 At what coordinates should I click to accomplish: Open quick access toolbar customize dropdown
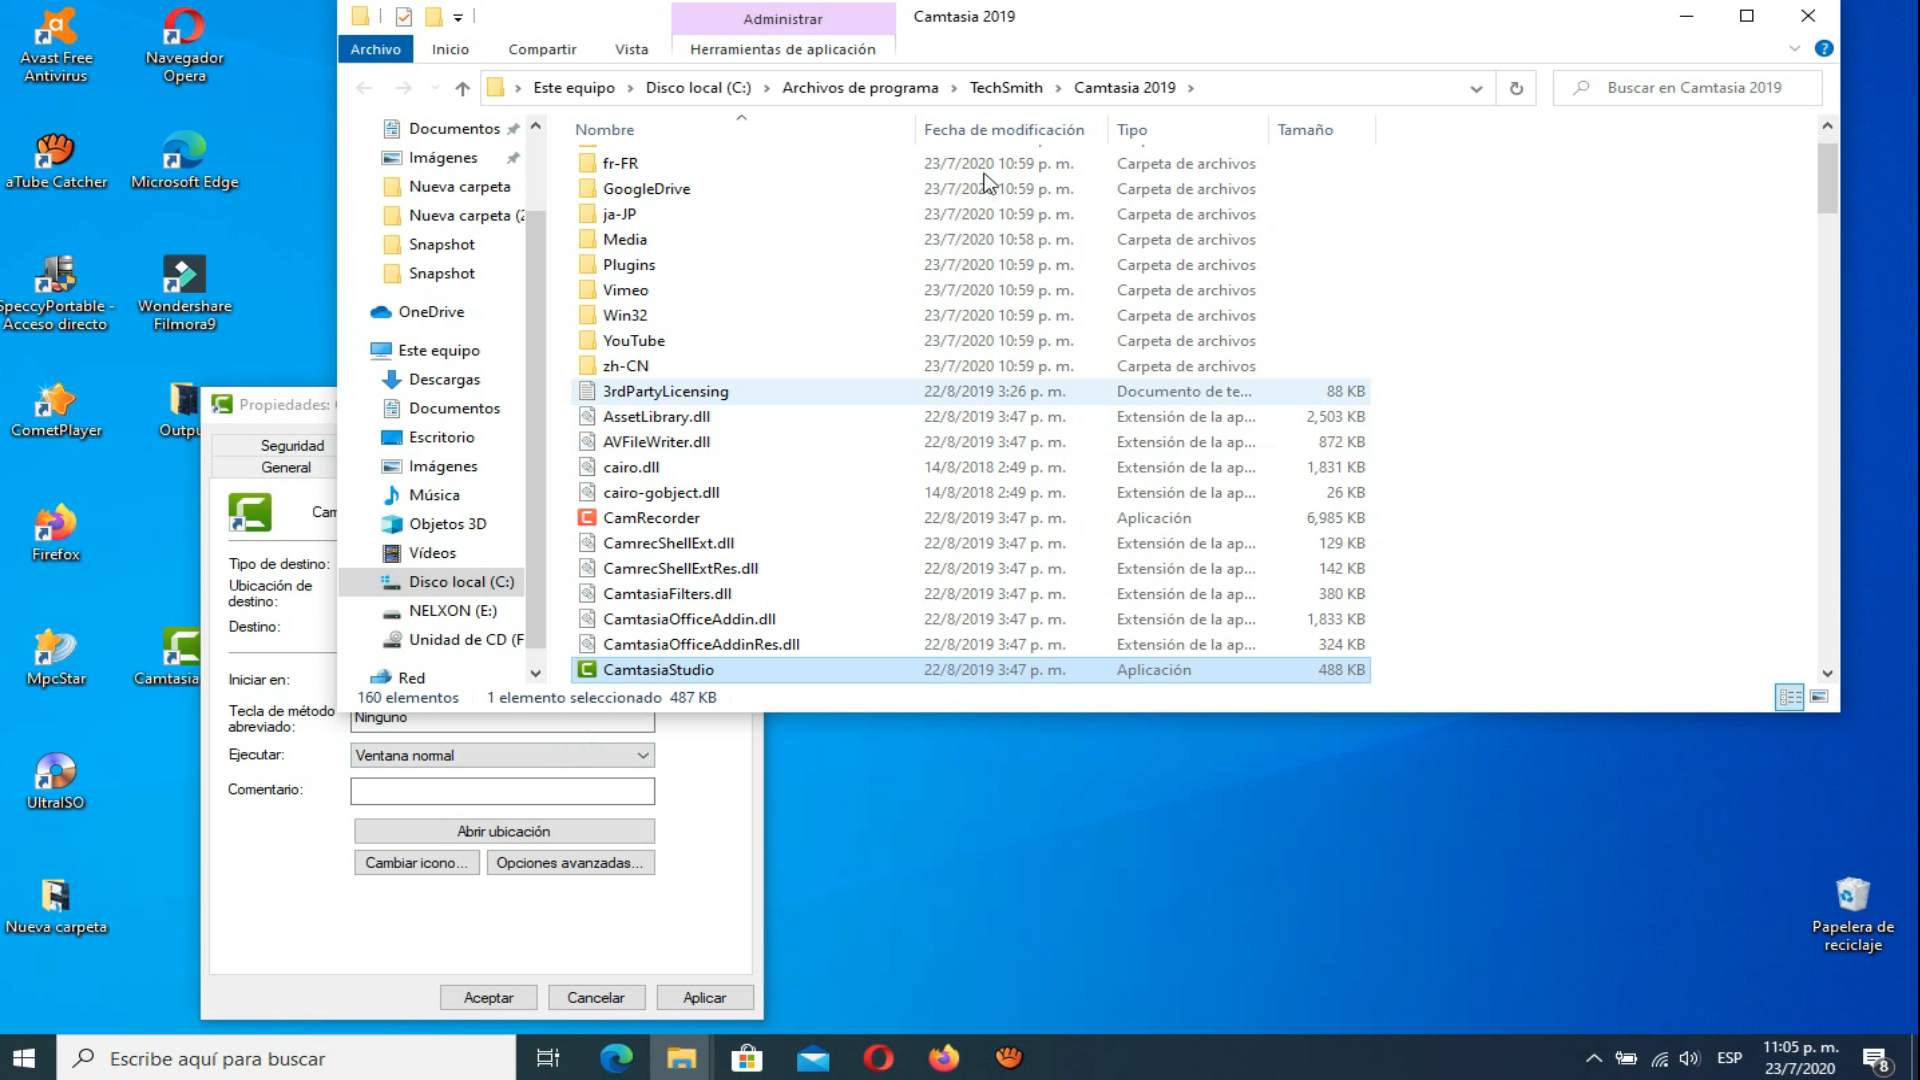click(x=458, y=17)
